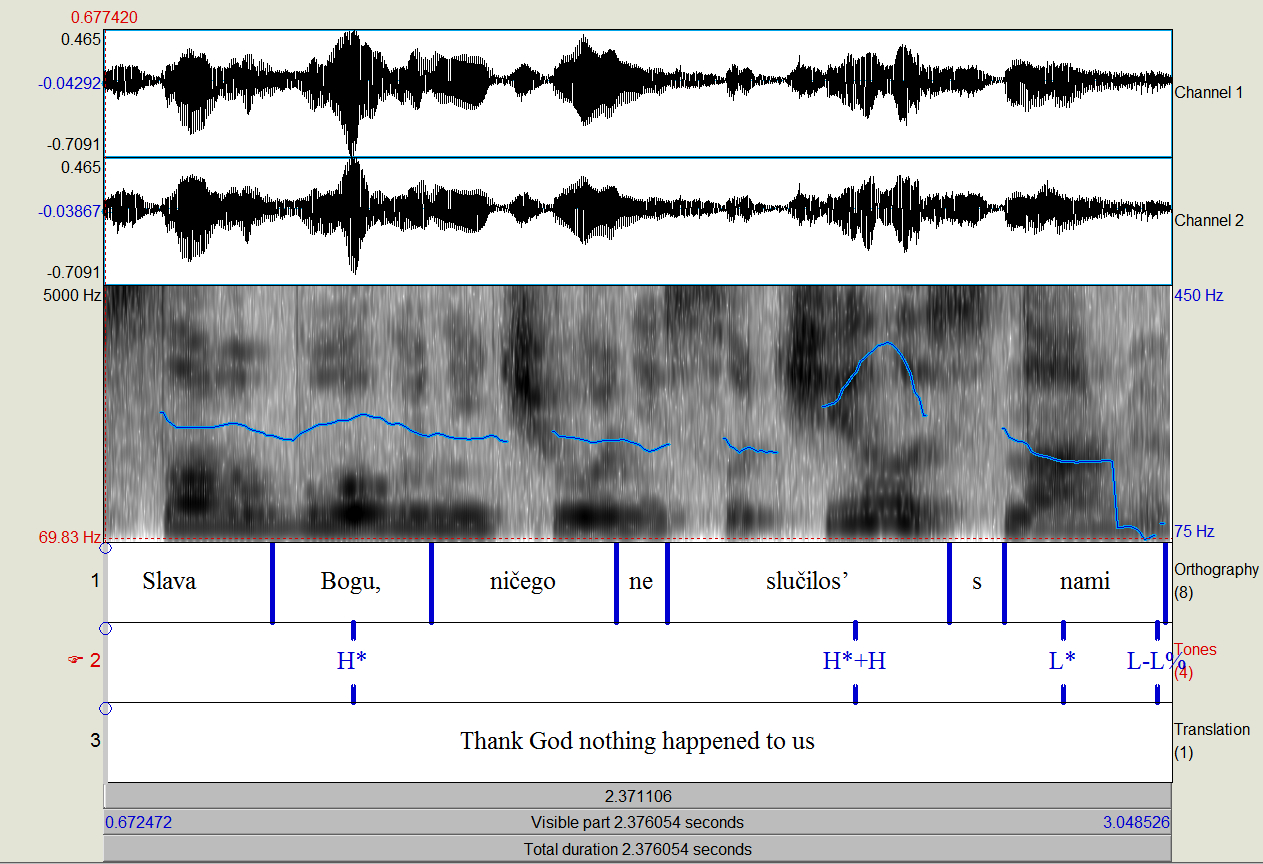Viewport: 1263px width, 864px height.
Task: Click the H*+H tone point label
Action: pyautogui.click(x=855, y=661)
